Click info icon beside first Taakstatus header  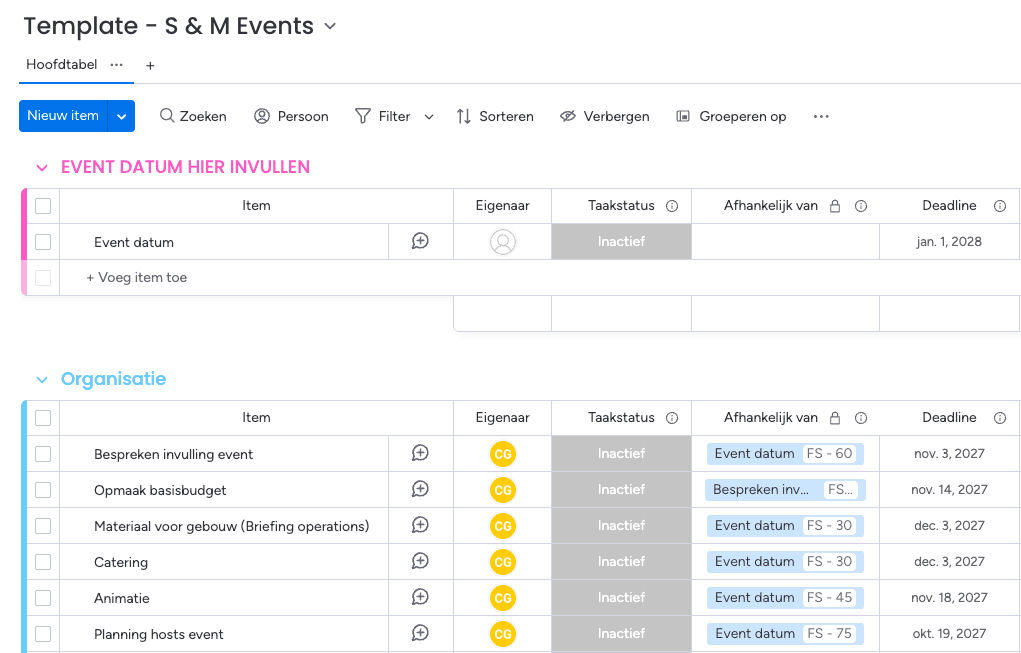point(672,206)
